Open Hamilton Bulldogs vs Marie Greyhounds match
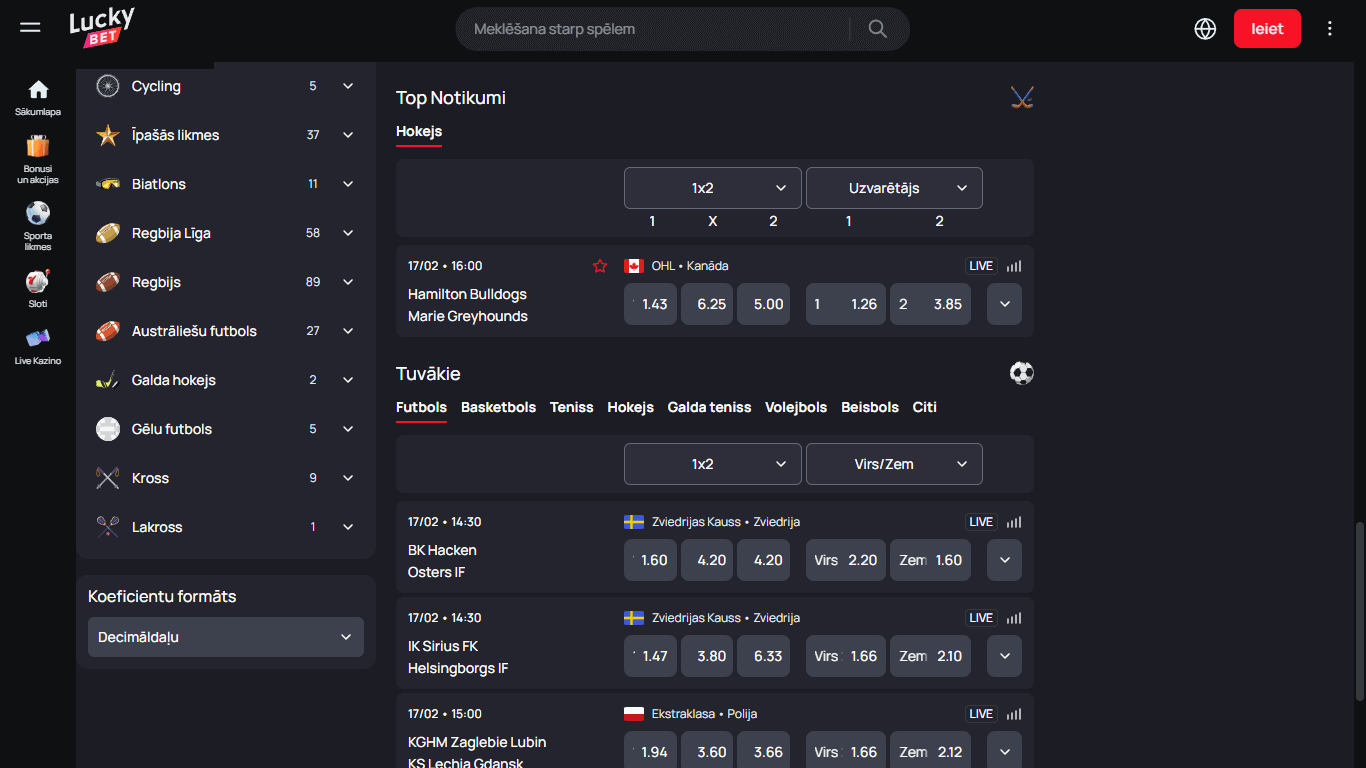Image resolution: width=1366 pixels, height=768 pixels. point(468,305)
